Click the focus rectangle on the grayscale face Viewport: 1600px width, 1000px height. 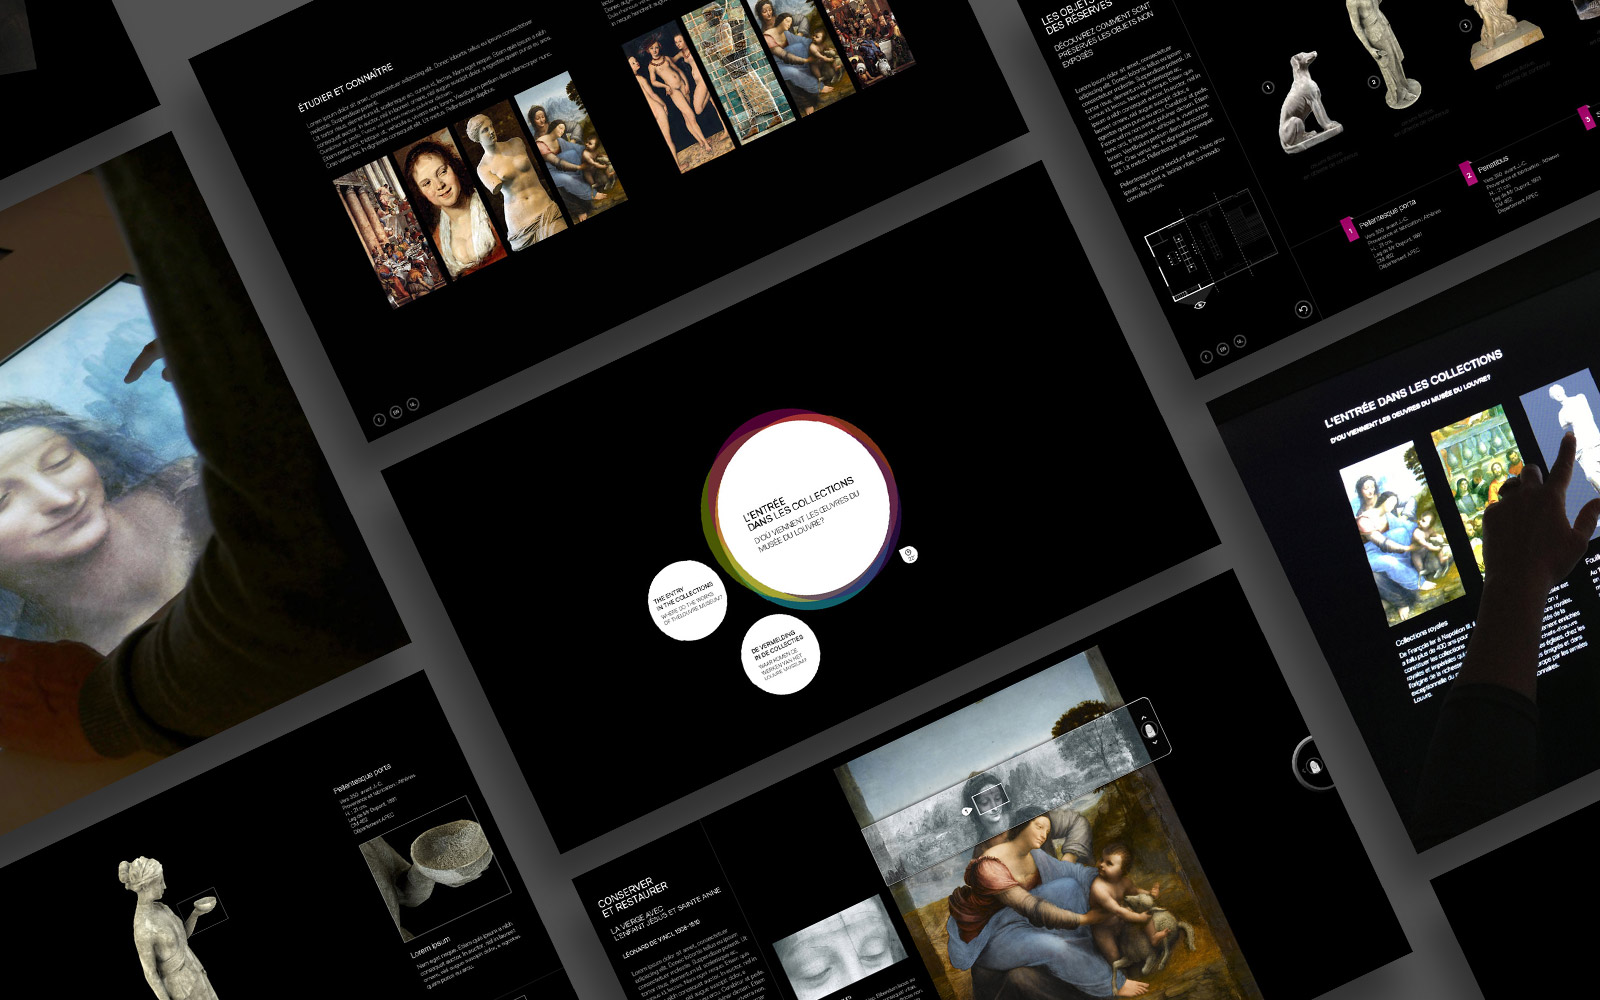(x=990, y=797)
